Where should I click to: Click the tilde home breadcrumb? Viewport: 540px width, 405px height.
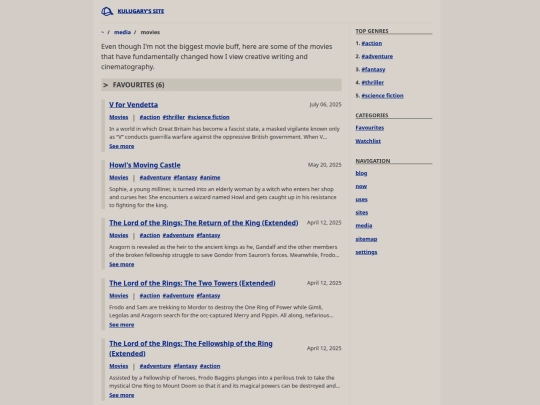click(103, 32)
